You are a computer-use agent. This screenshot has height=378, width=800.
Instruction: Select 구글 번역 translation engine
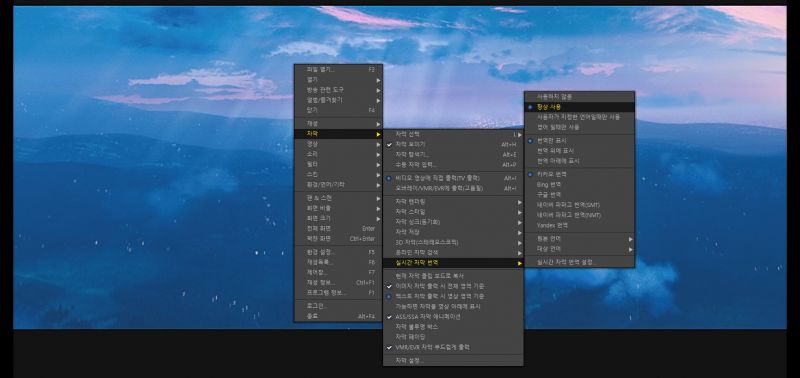tap(579, 194)
